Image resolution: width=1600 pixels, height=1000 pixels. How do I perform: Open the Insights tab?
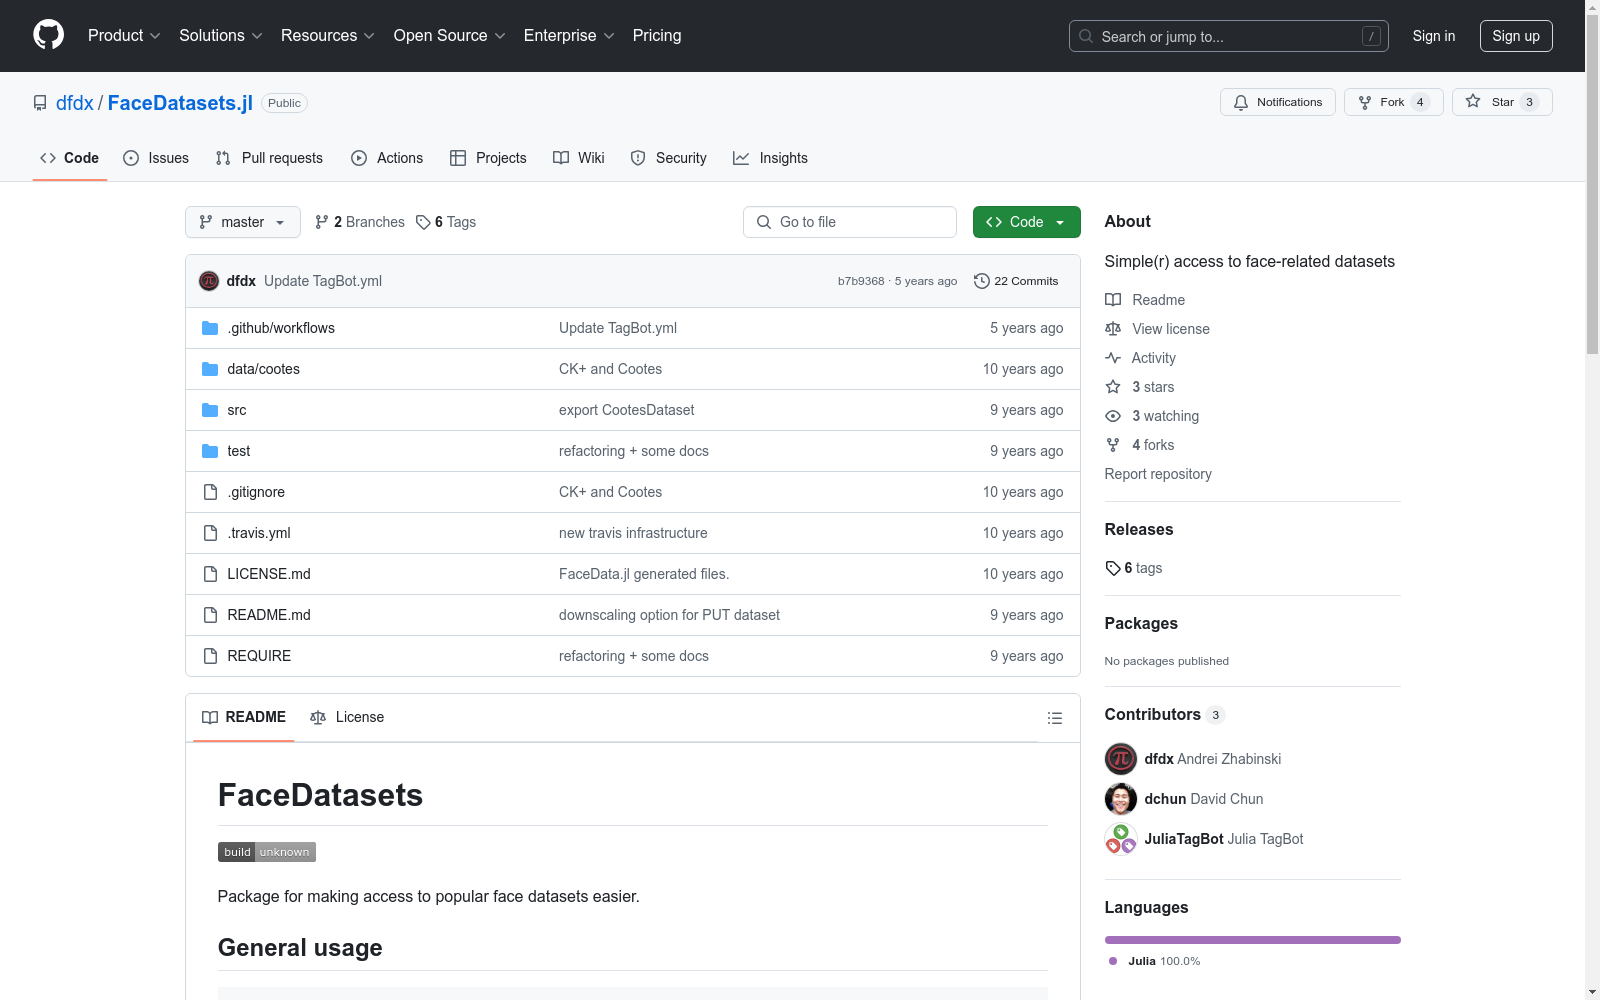(770, 158)
